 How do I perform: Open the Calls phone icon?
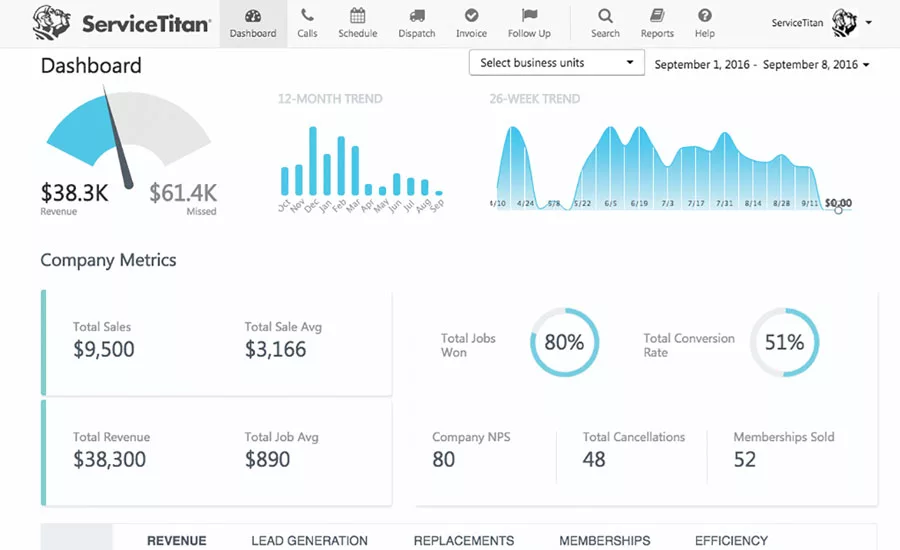pyautogui.click(x=307, y=15)
